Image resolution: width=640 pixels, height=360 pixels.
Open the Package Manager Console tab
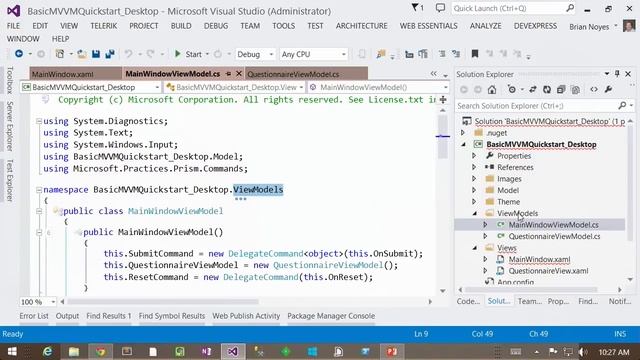click(331, 316)
